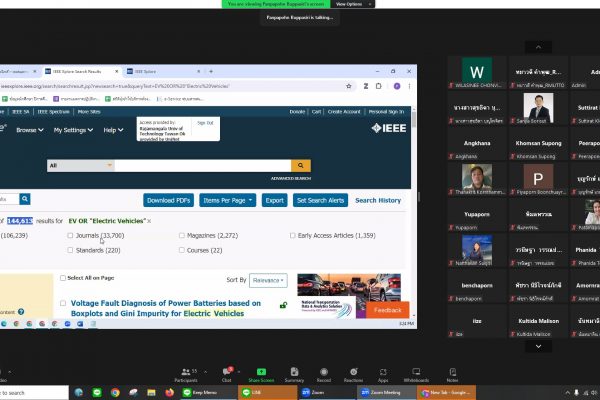Click the blue search-within-results magnifier button
This screenshot has height=400, width=600.
[x=25, y=199]
